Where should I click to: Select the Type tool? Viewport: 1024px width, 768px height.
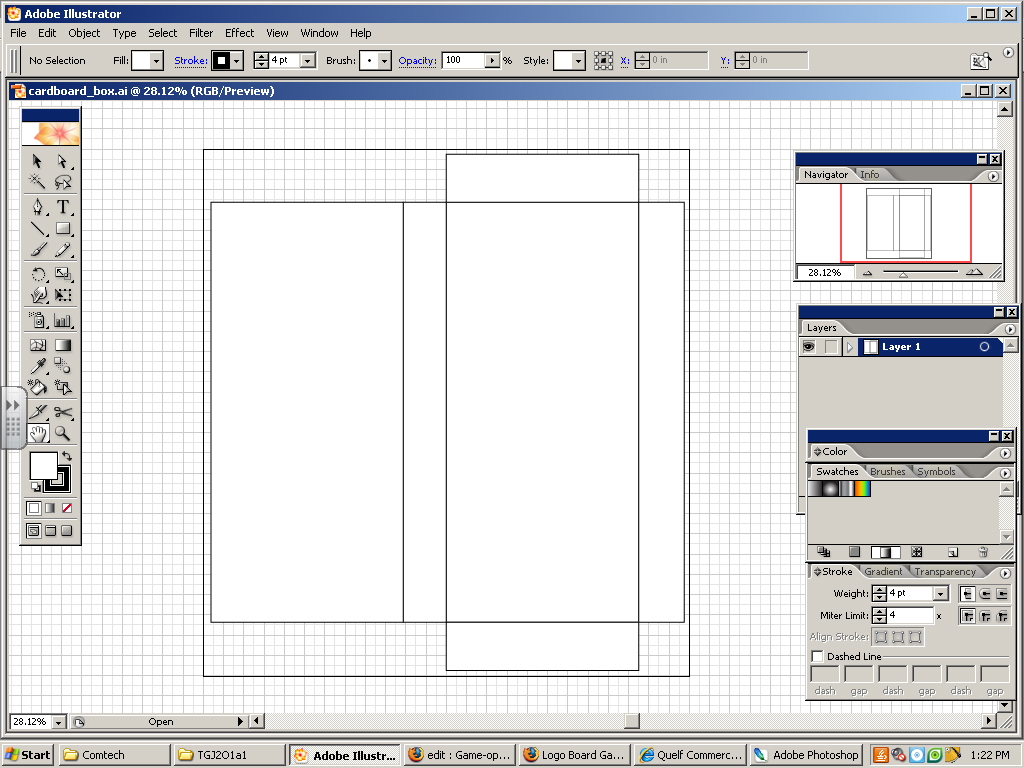(62, 206)
